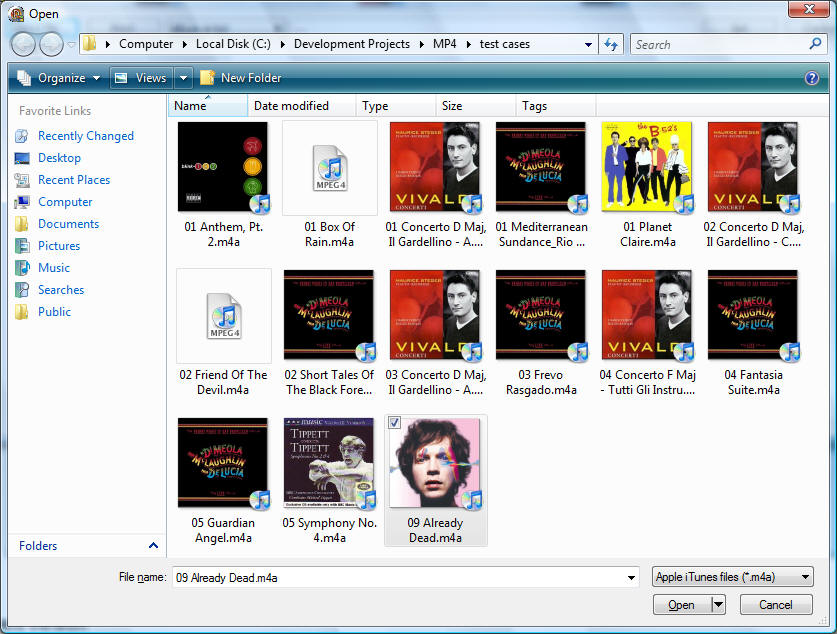The image size is (837, 634).
Task: Select 01 Mediterranean Sundance_Rio album thumbnail
Action: (541, 167)
